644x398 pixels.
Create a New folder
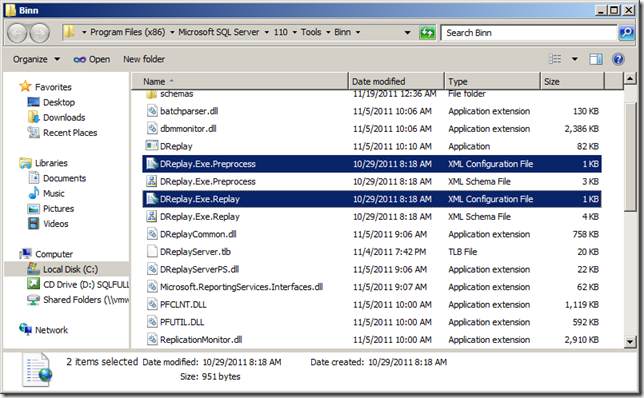[144, 60]
